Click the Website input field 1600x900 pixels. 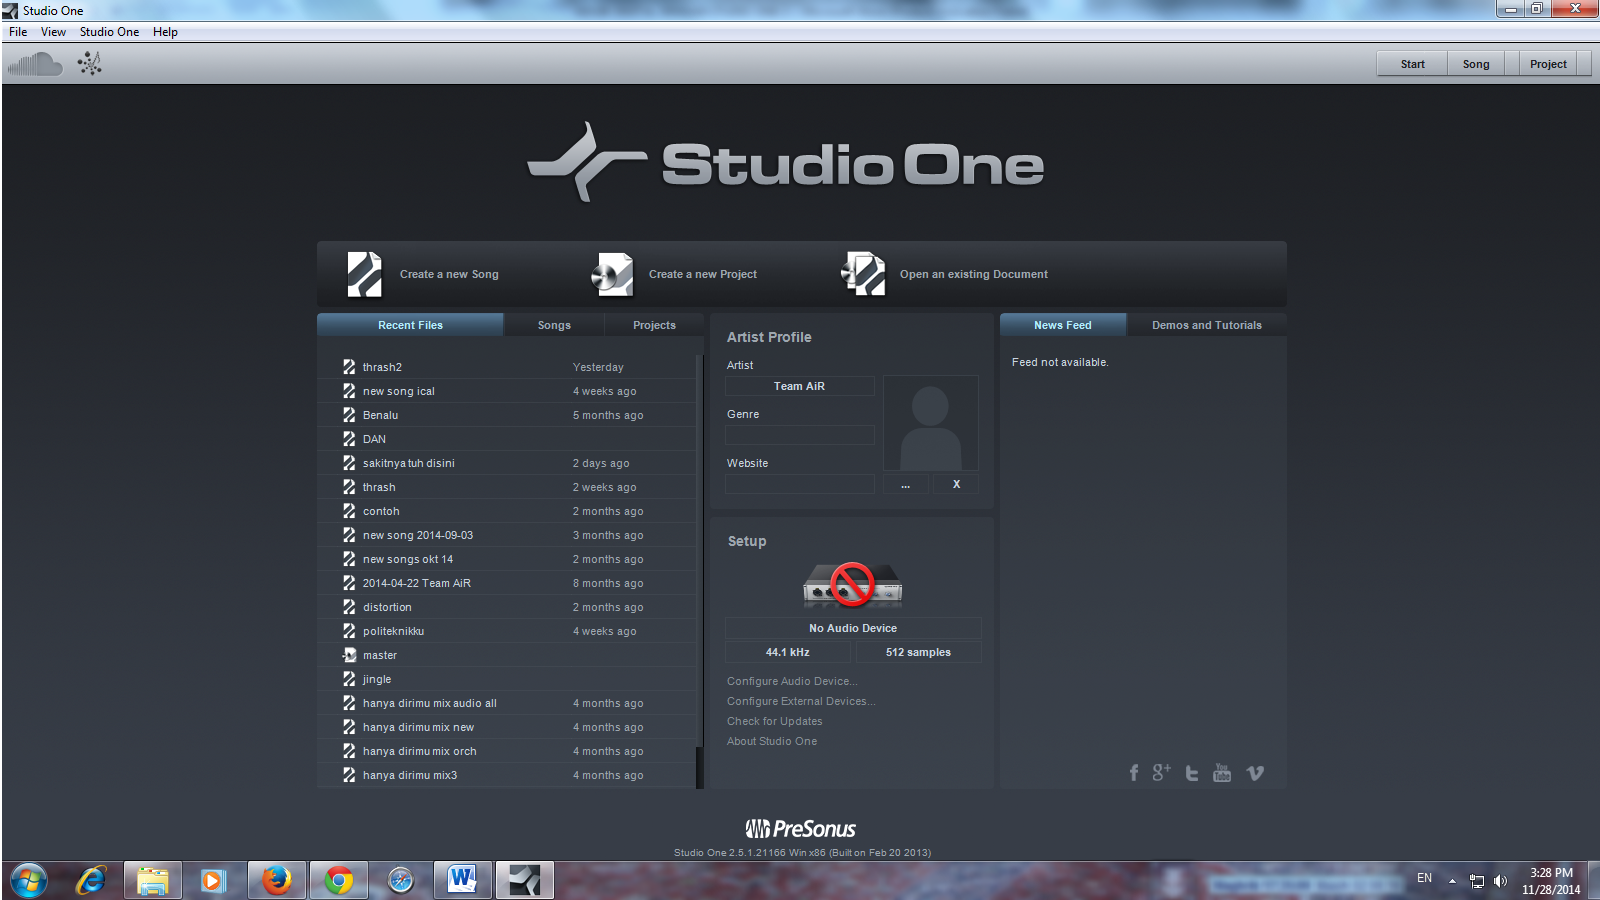(x=800, y=484)
